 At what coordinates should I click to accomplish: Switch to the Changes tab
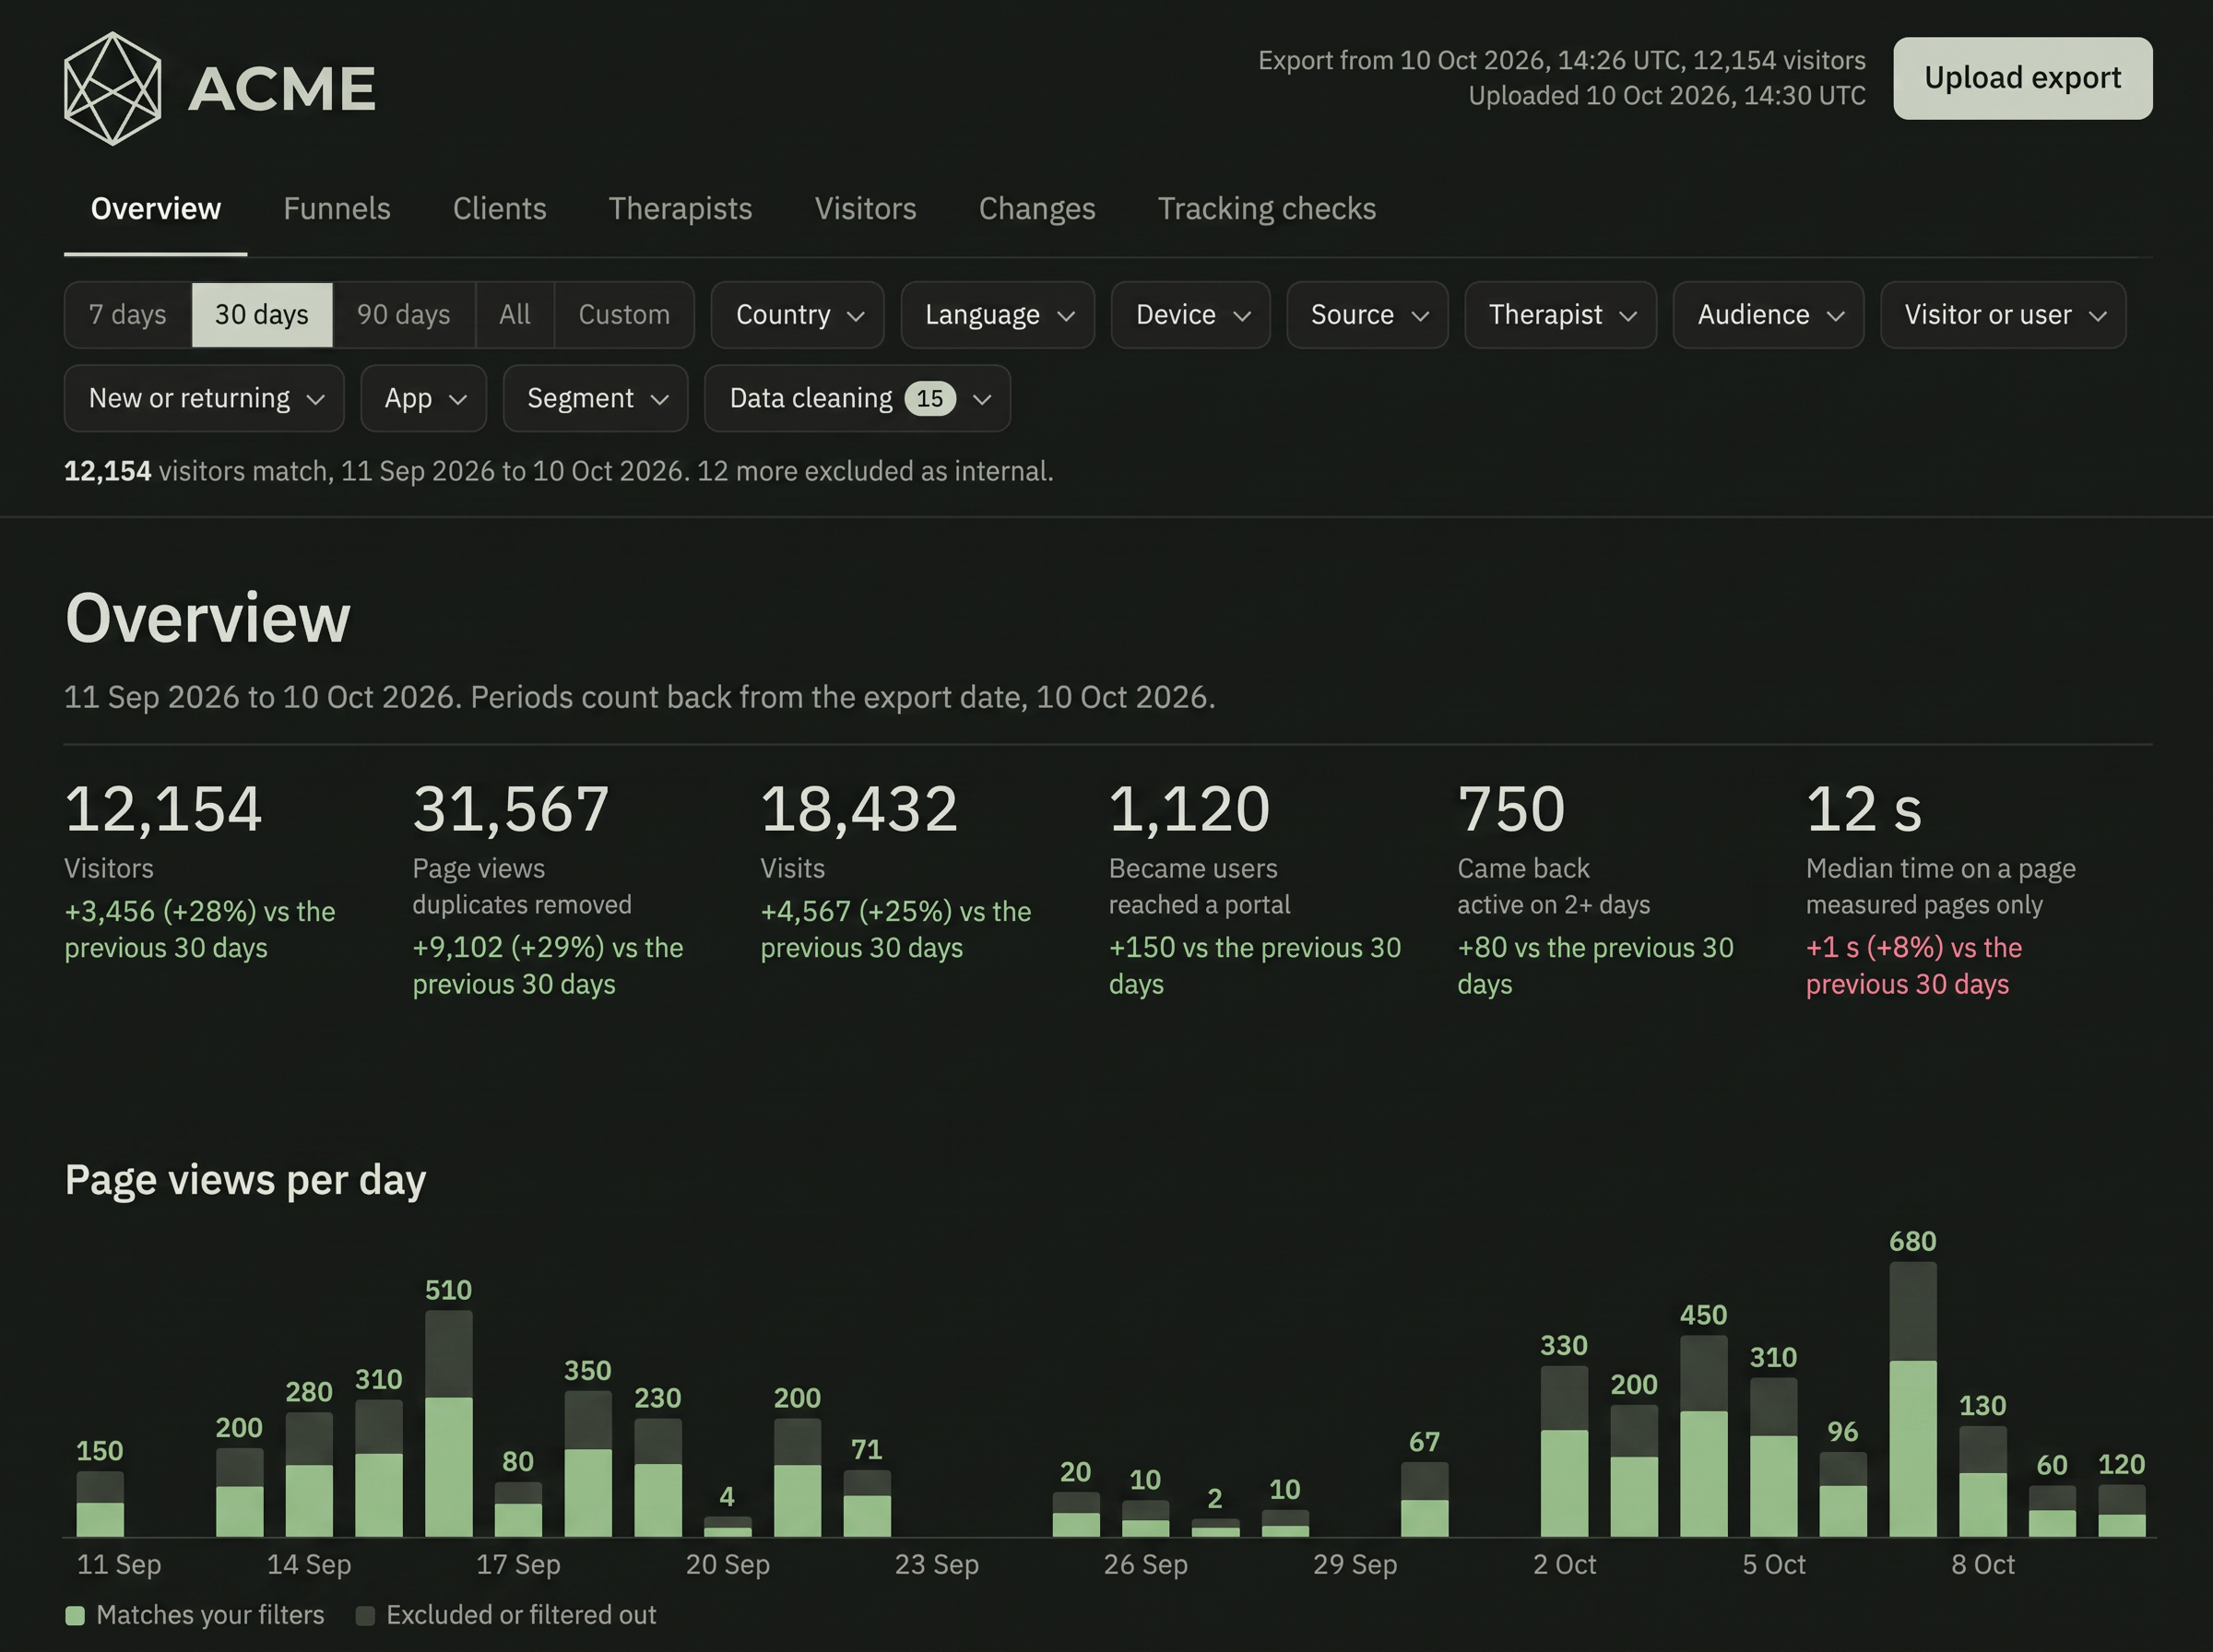[1037, 208]
